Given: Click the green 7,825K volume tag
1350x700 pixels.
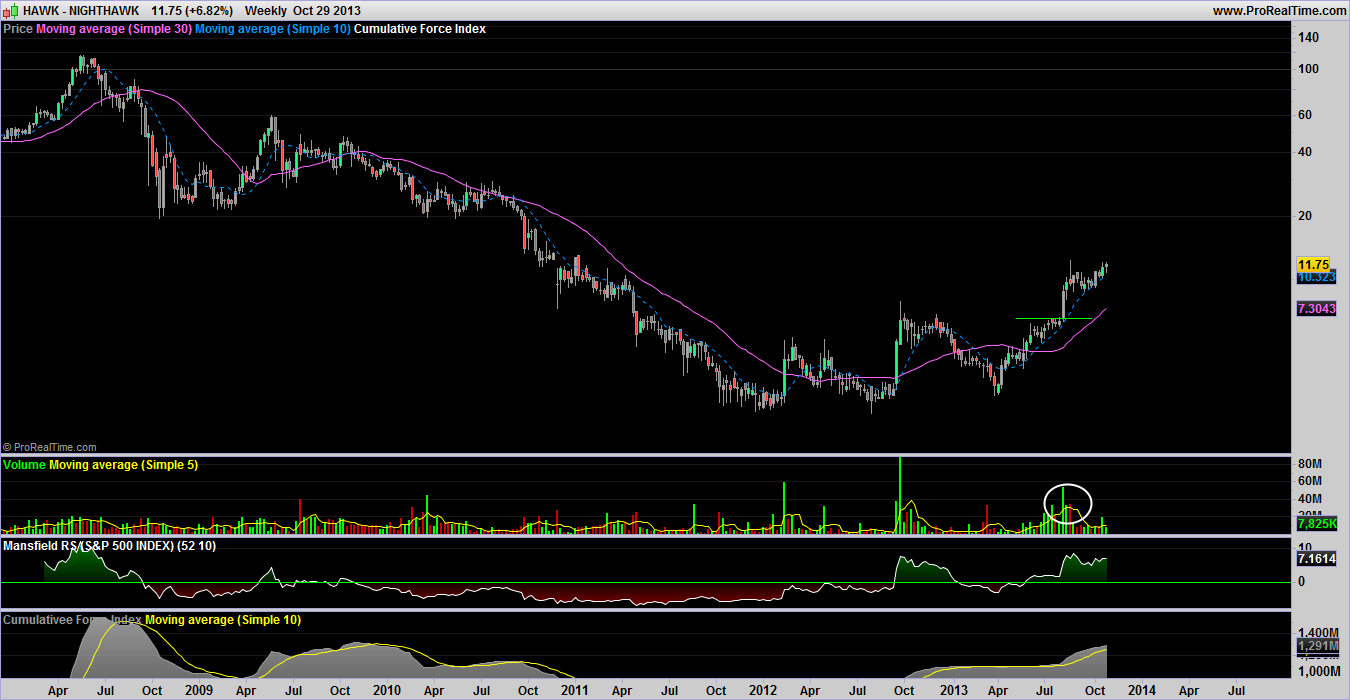Looking at the screenshot, I should (1315, 523).
